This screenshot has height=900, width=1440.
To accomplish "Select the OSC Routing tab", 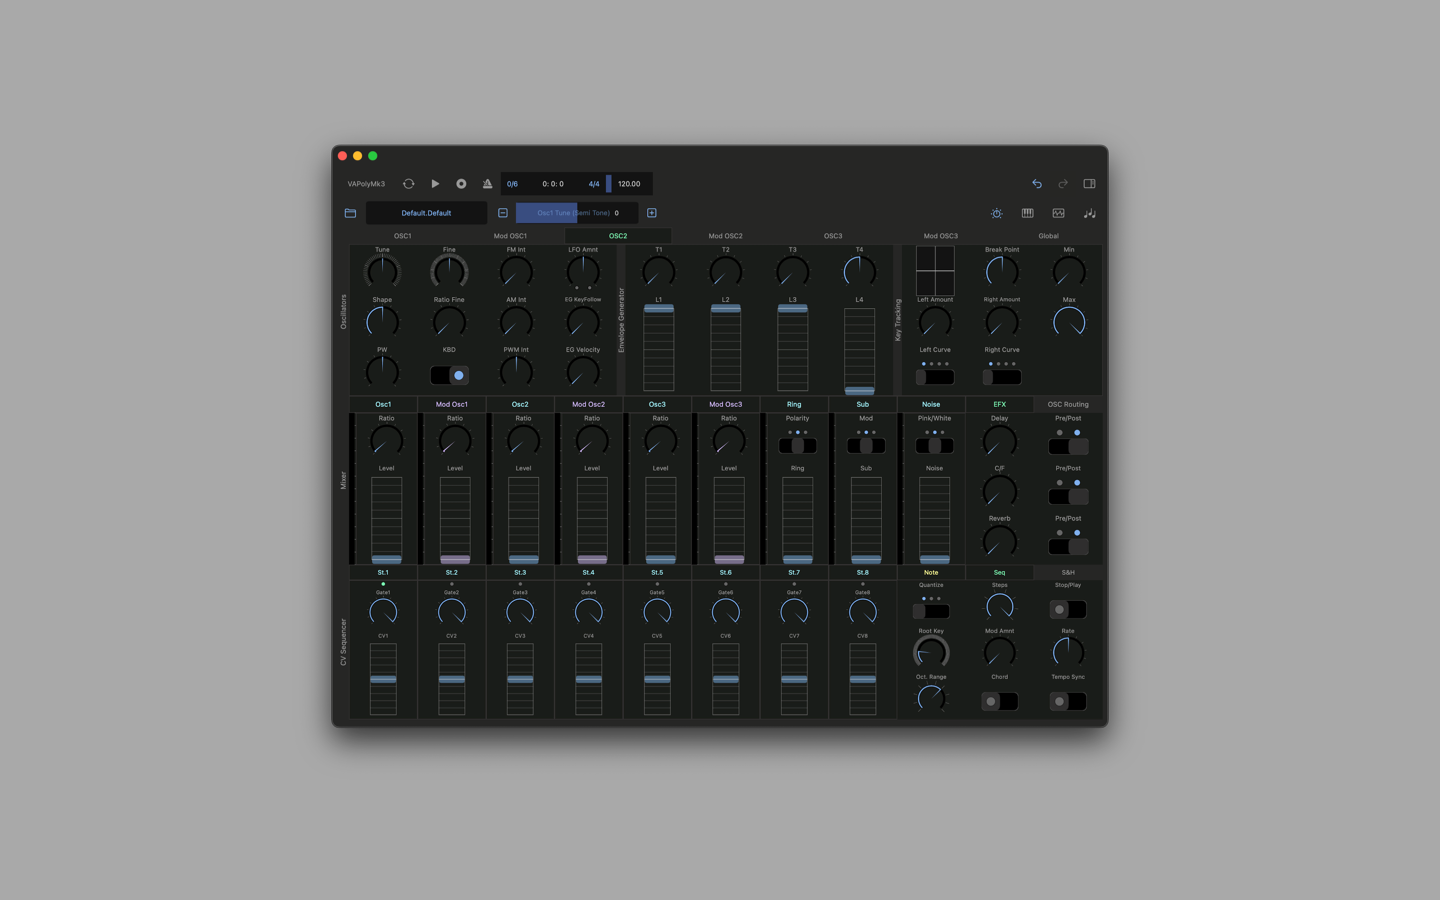I will click(1068, 404).
